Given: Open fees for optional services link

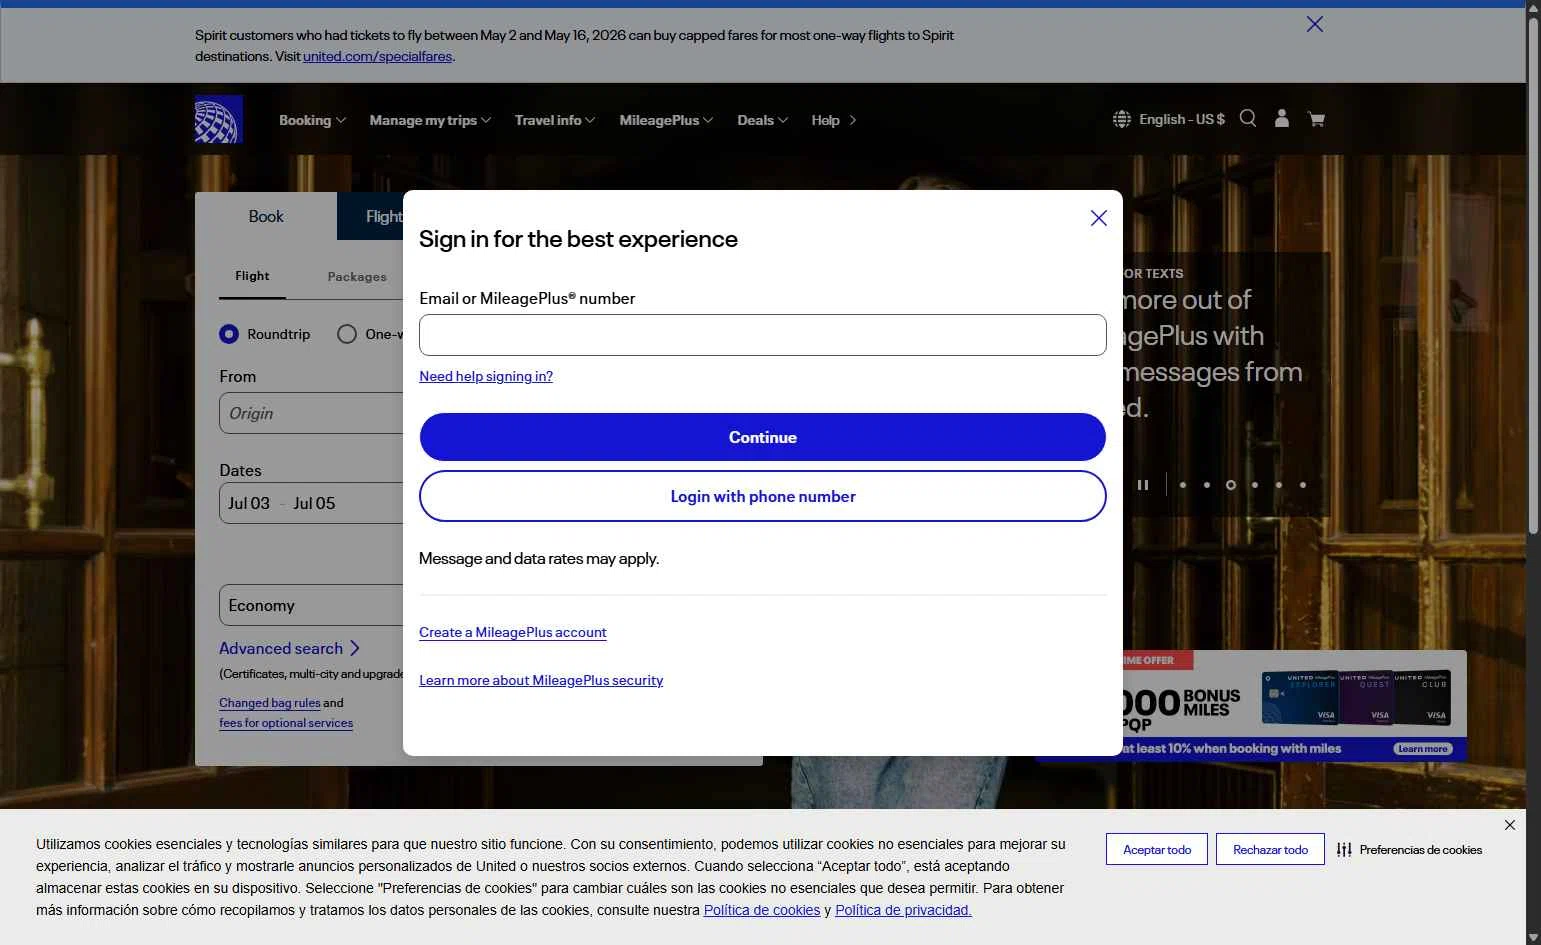Looking at the screenshot, I should tap(286, 723).
